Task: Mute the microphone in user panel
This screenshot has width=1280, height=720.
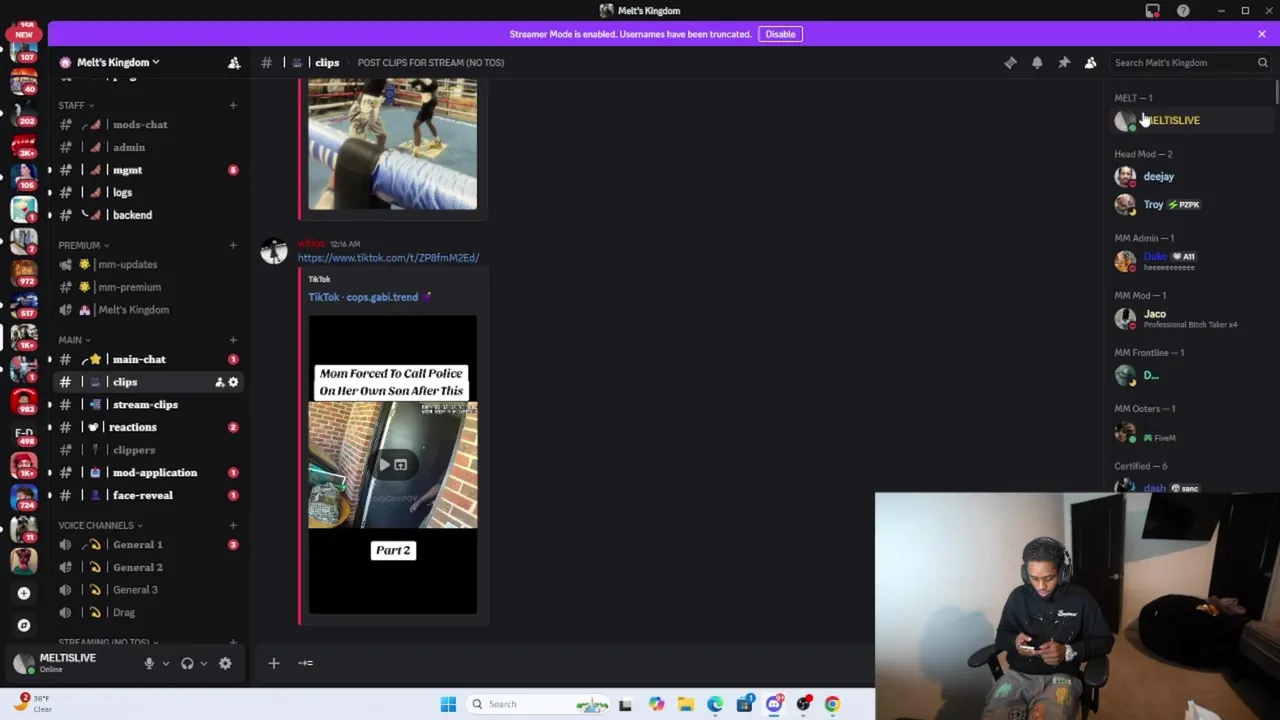Action: click(x=149, y=663)
